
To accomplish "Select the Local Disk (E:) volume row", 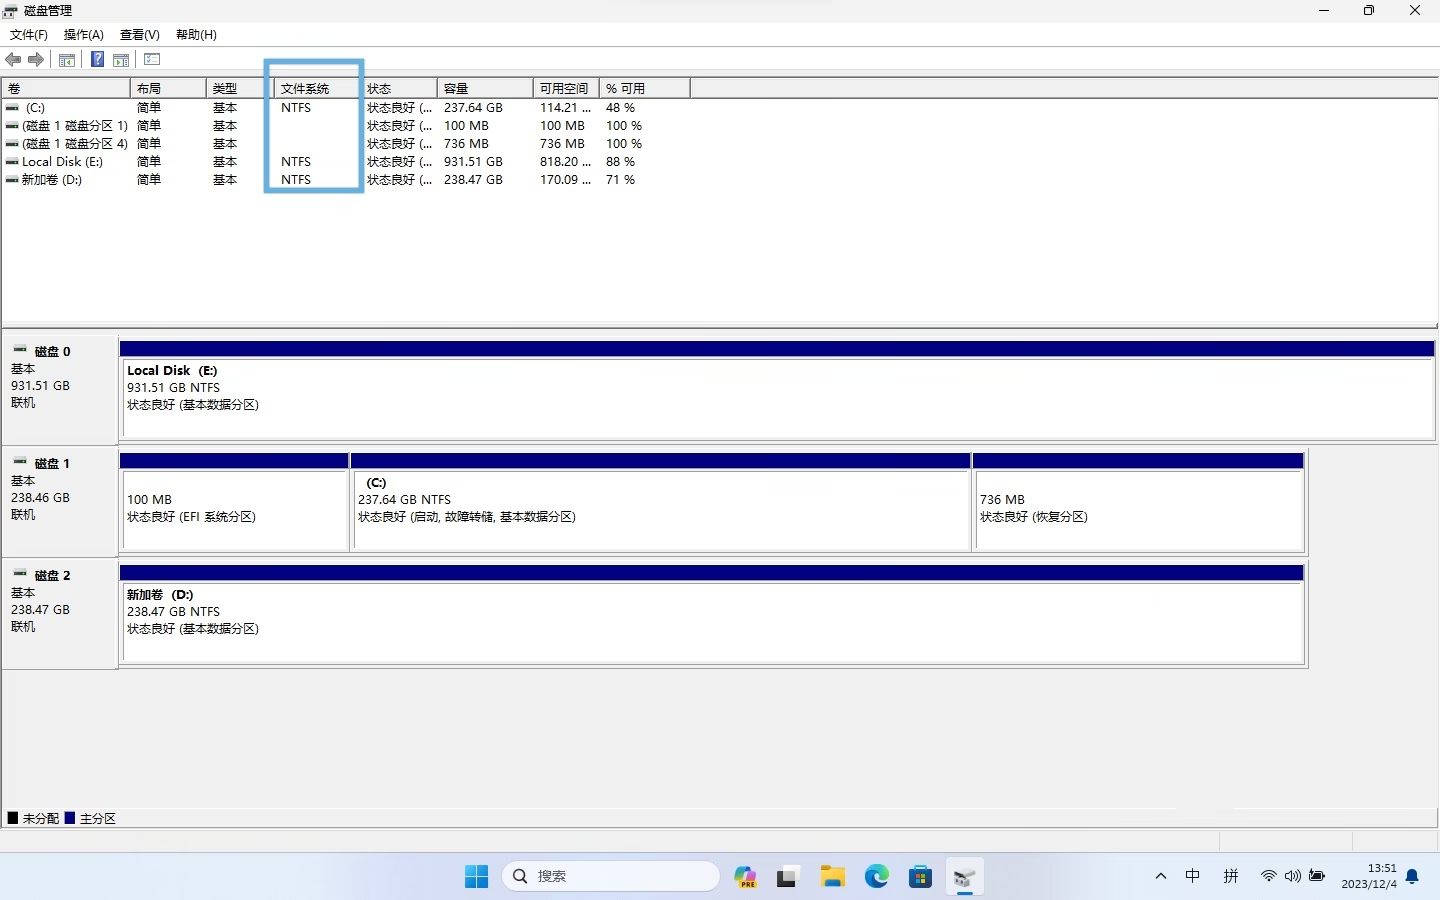I will click(x=62, y=162).
